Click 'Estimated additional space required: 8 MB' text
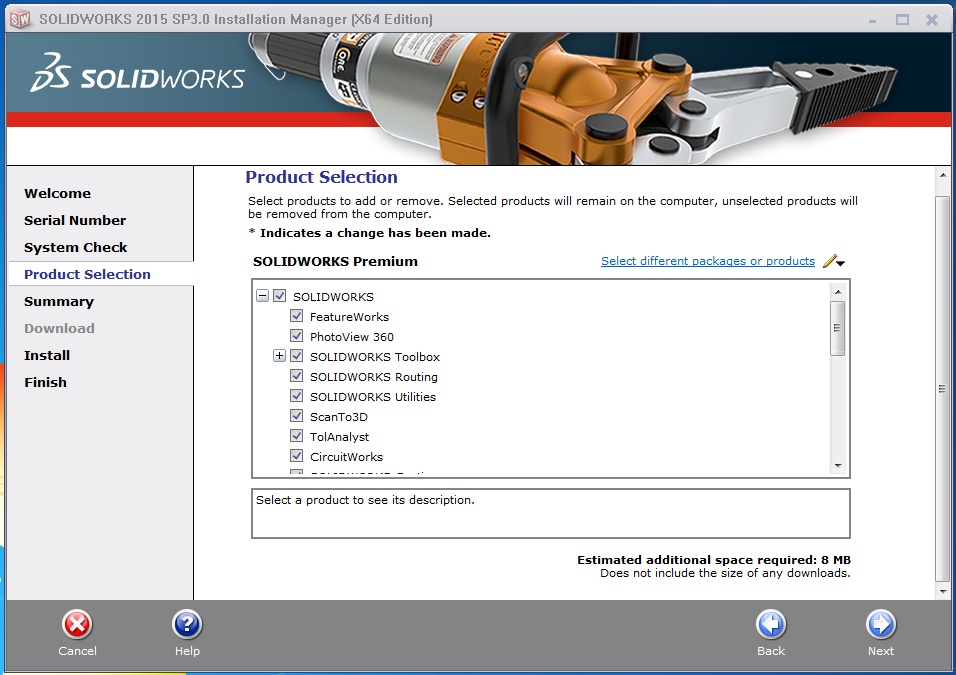The height and width of the screenshot is (675, 956). (714, 560)
